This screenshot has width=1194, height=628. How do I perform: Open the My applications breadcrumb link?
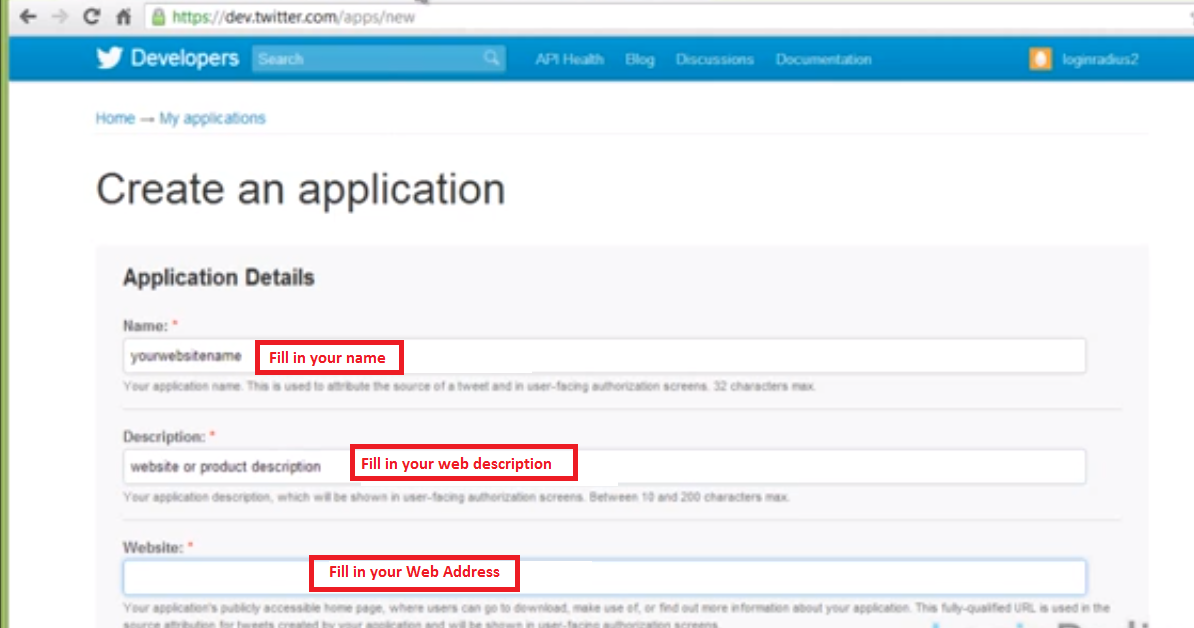click(x=212, y=119)
